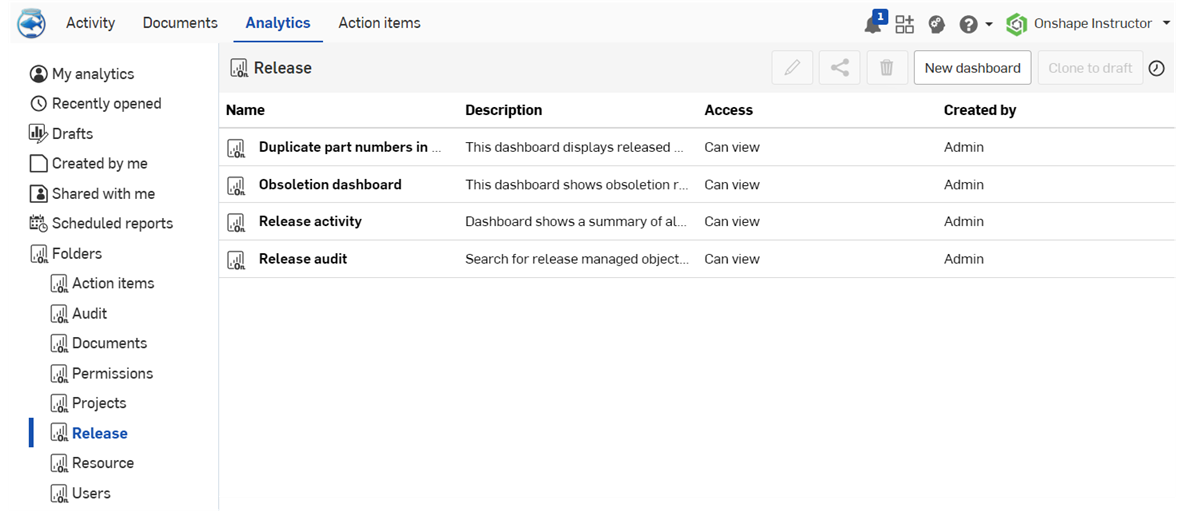Click the edit pencil button

tap(792, 68)
